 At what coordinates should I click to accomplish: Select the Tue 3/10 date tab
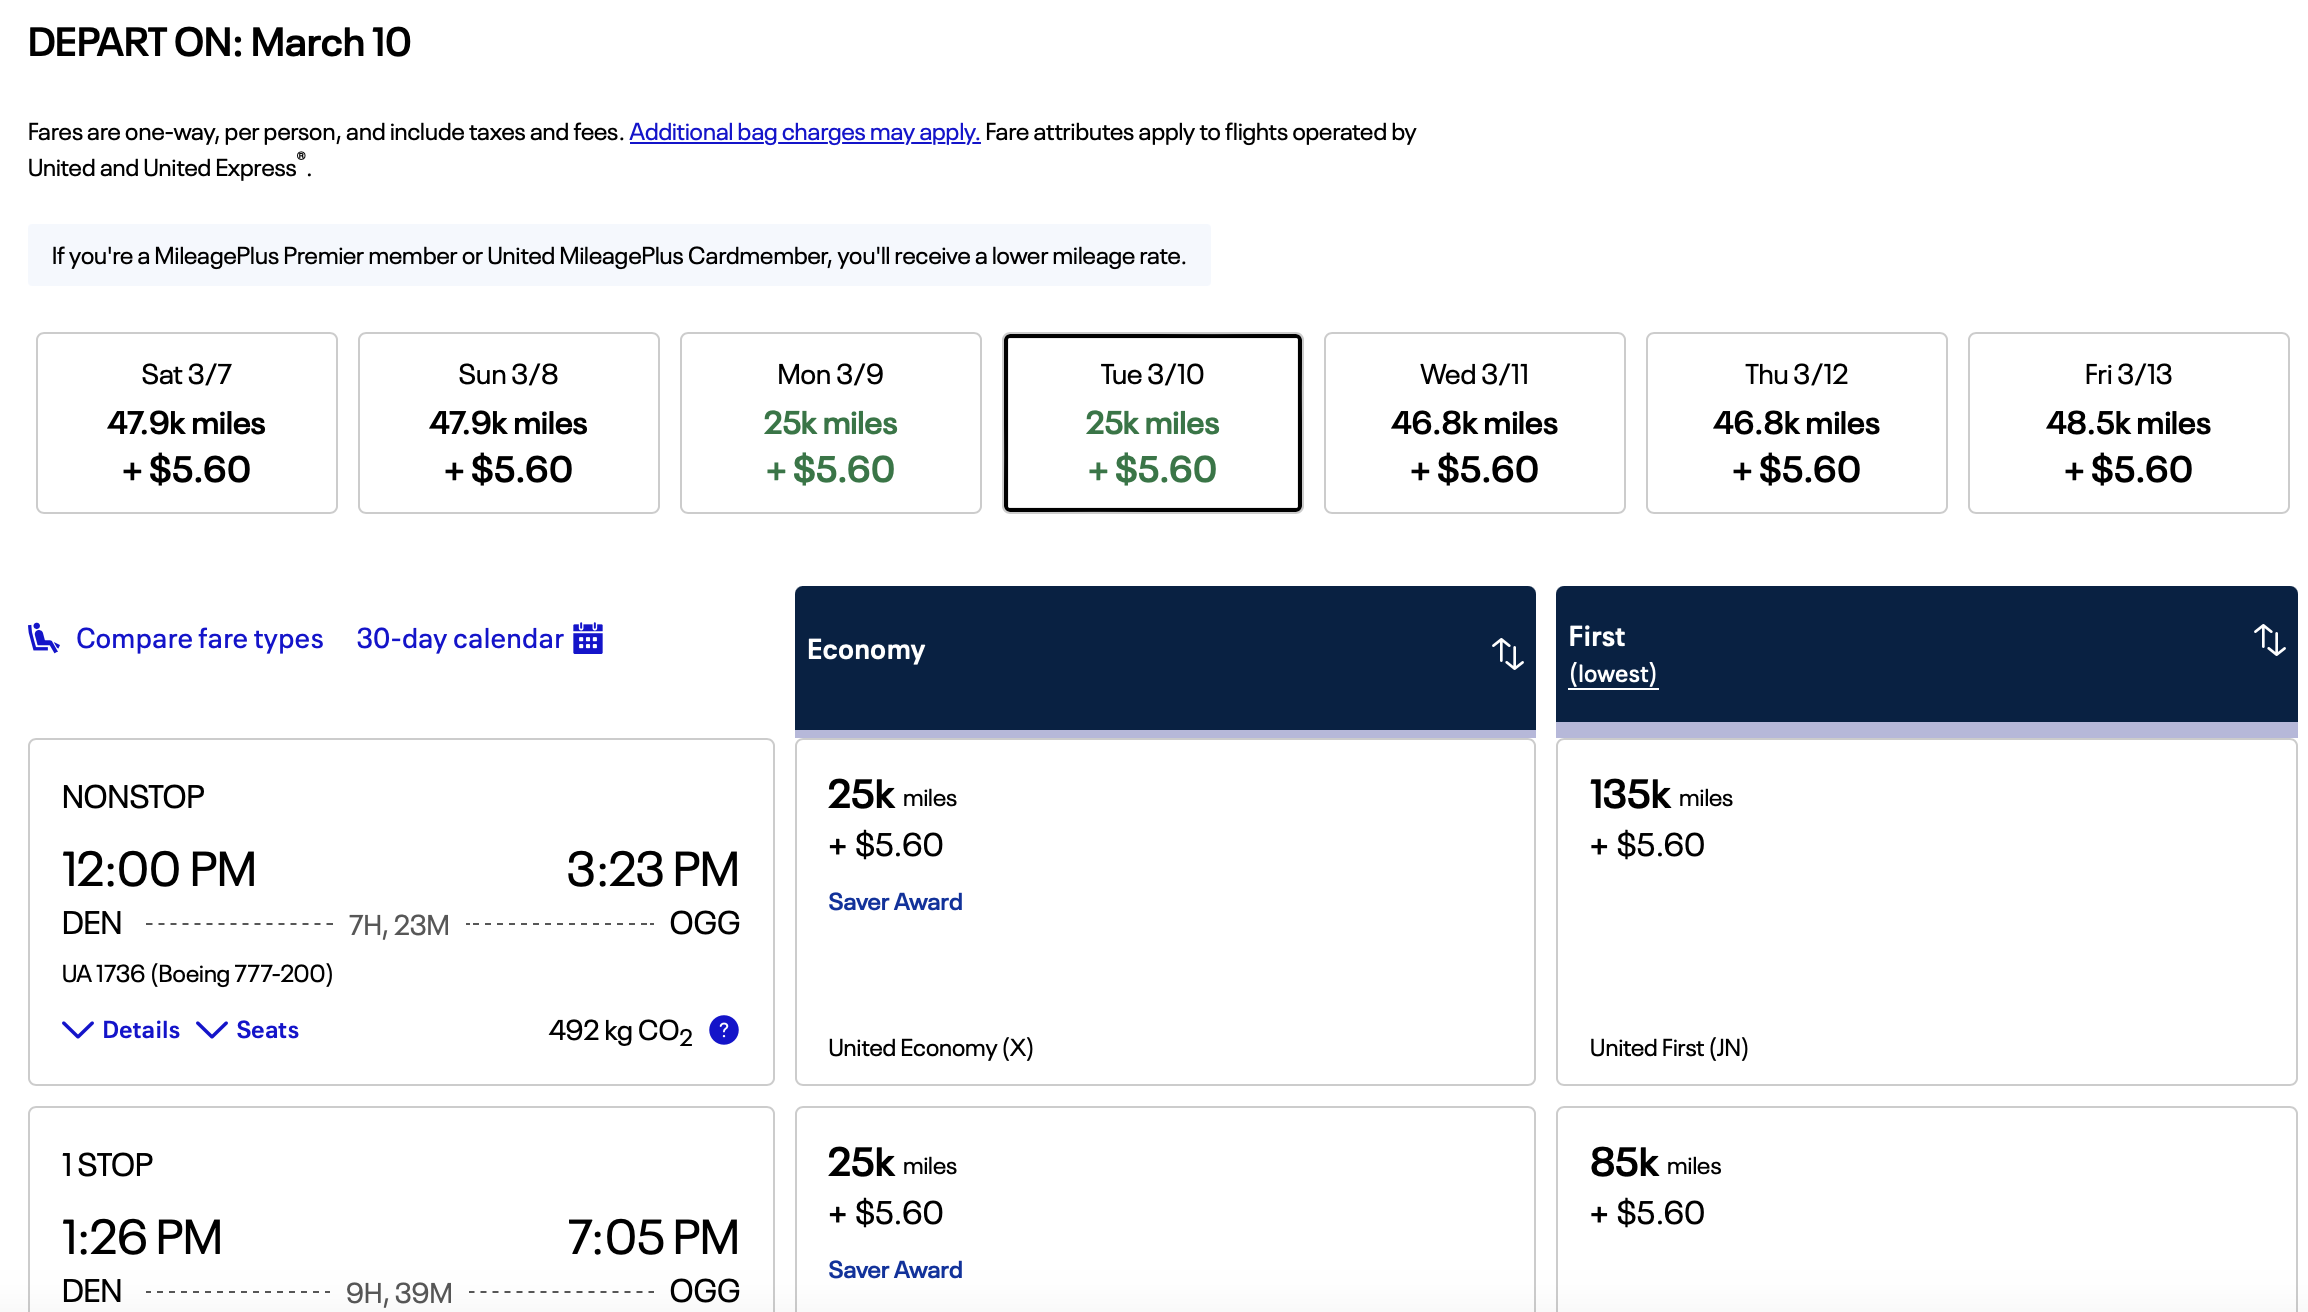(x=1153, y=423)
